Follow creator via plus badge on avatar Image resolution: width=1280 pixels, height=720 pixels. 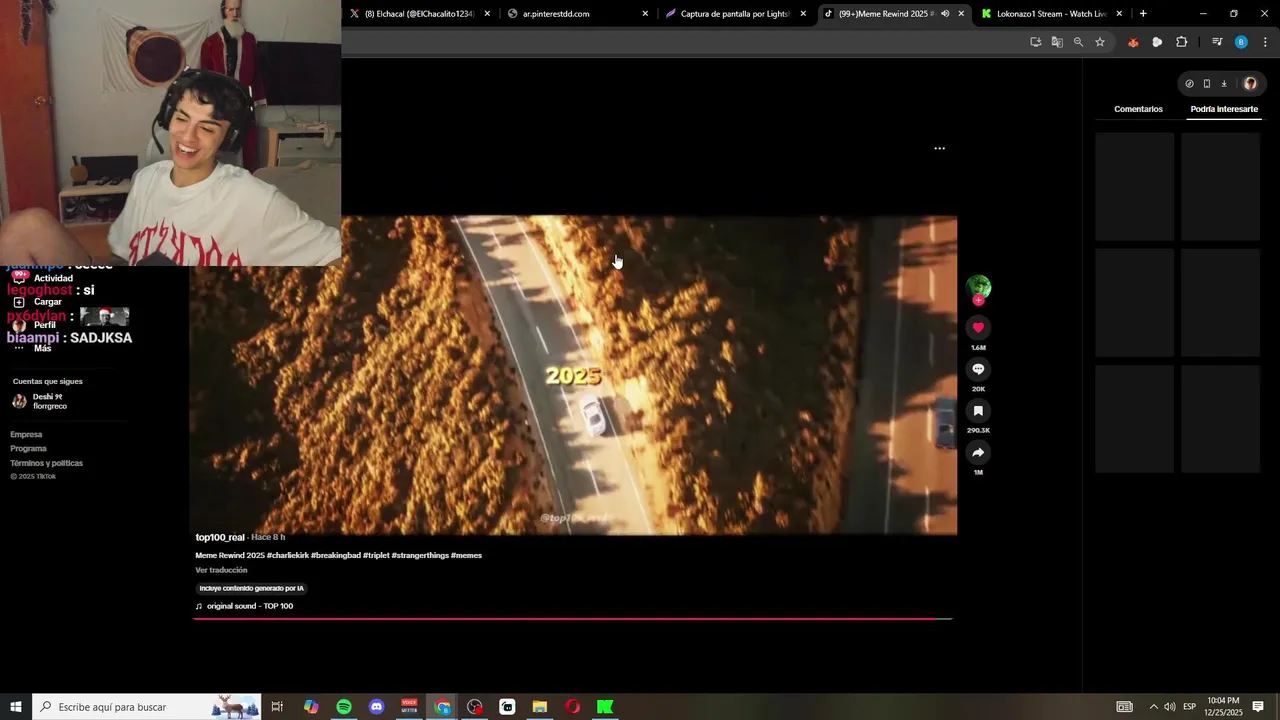[978, 300]
